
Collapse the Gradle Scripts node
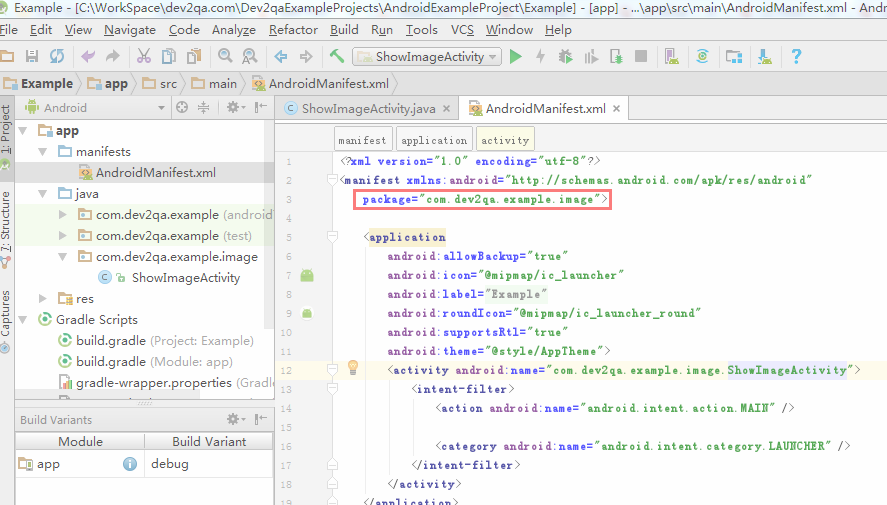pyautogui.click(x=25, y=320)
